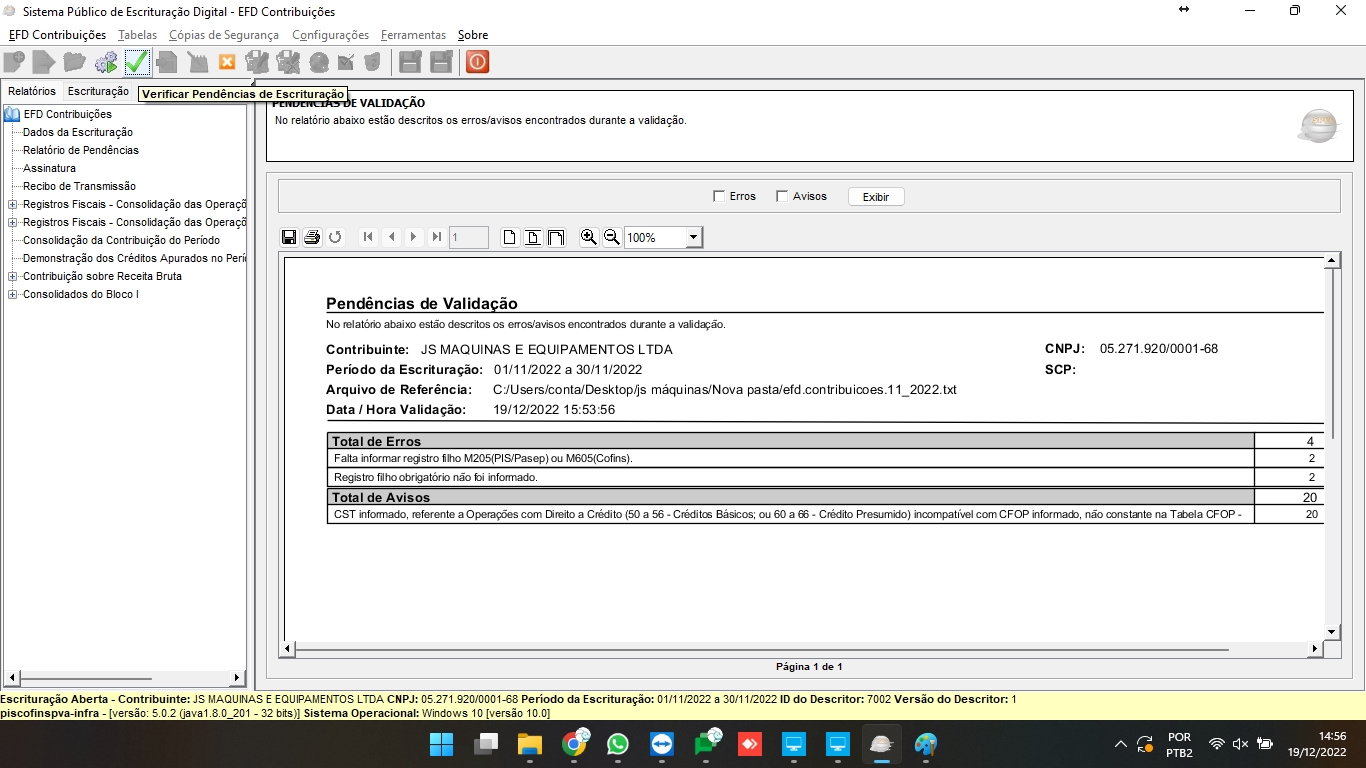Enable the Avisos checkbox
The image size is (1366, 768).
point(782,196)
